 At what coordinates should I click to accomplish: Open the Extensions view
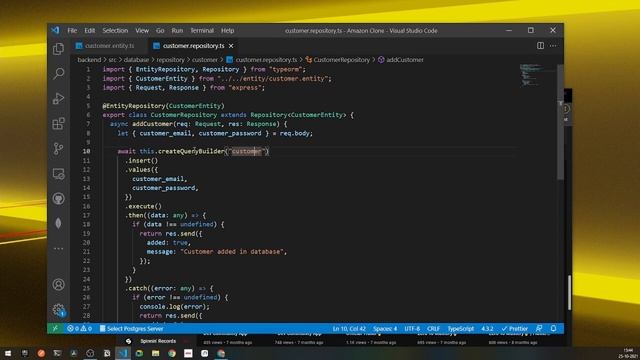click(x=58, y=123)
